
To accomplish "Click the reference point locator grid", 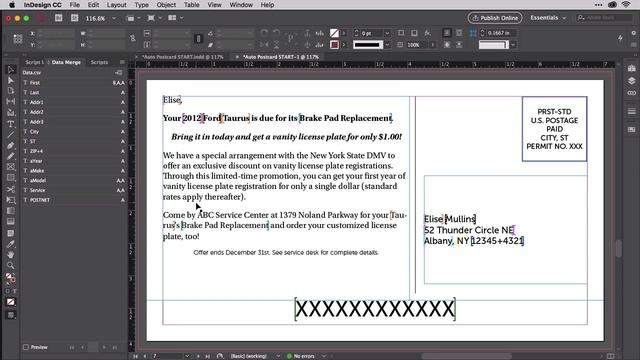I will coord(18,39).
